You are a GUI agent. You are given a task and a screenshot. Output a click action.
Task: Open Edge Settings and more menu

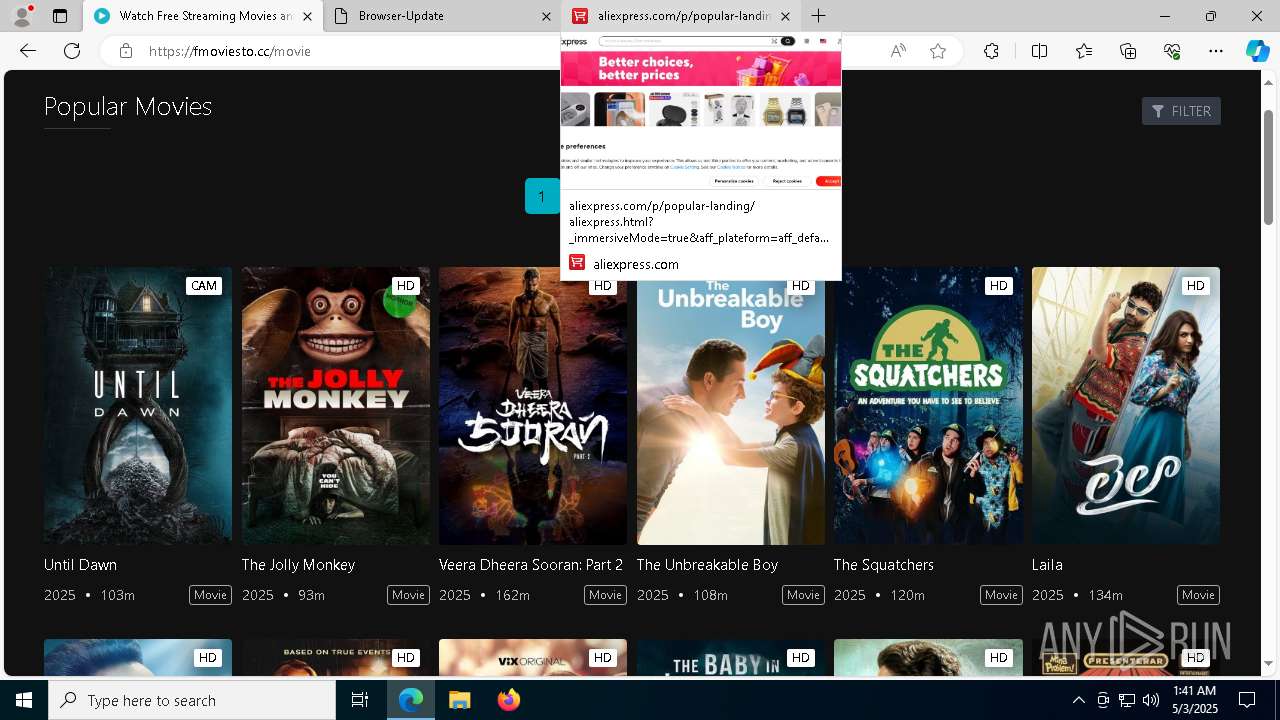(x=1216, y=51)
